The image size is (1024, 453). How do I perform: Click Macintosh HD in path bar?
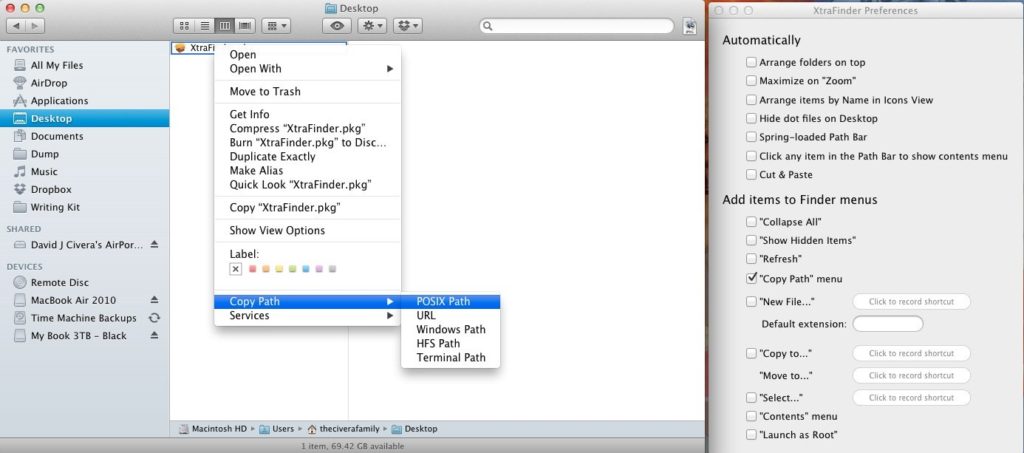[213, 429]
